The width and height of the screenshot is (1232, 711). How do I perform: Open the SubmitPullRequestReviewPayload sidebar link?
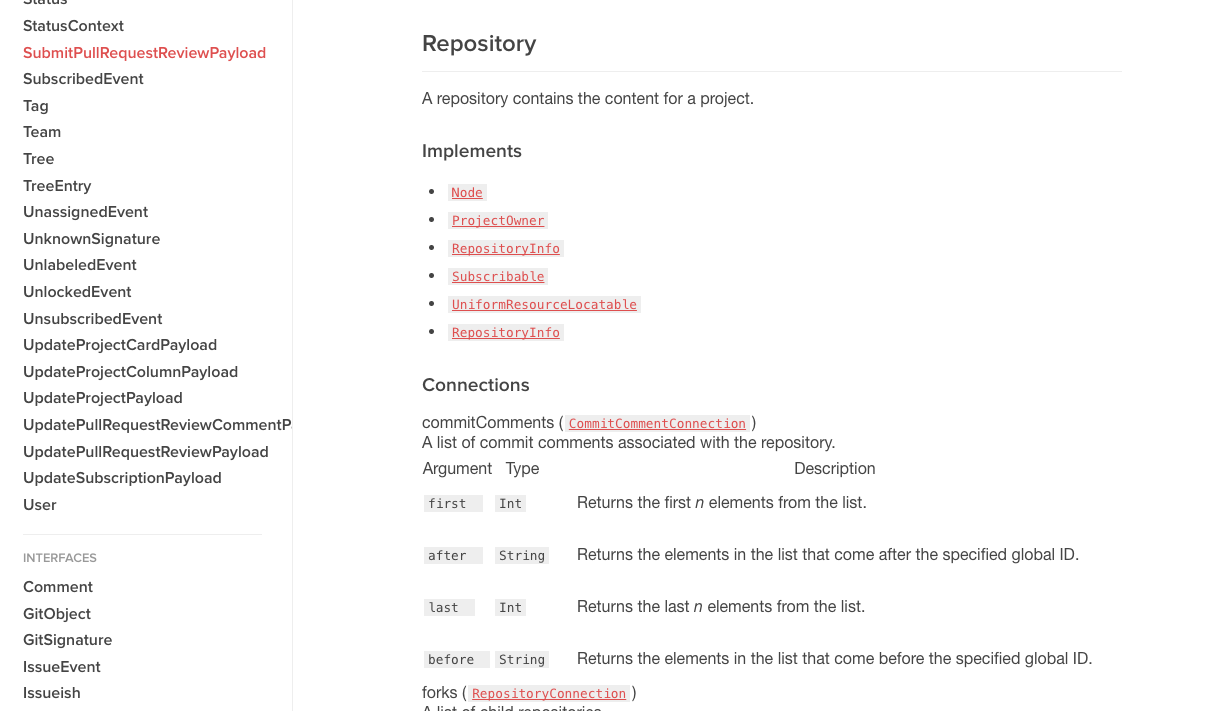click(x=144, y=53)
